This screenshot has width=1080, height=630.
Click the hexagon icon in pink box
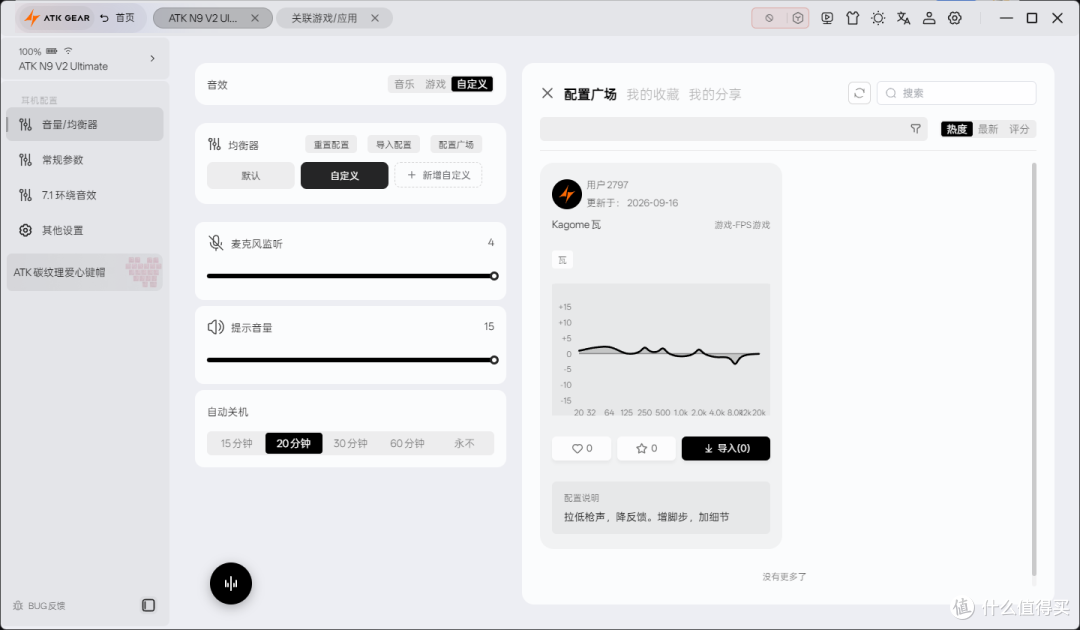click(x=798, y=18)
